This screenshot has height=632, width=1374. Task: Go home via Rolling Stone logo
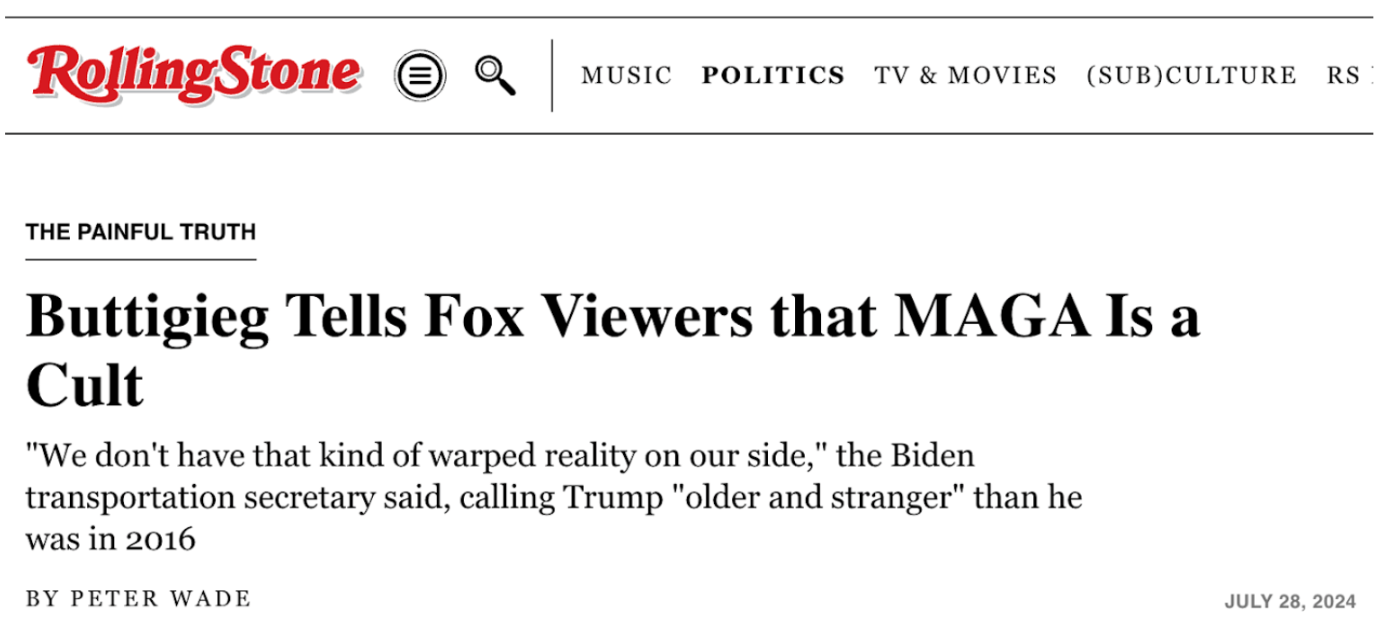click(x=194, y=73)
